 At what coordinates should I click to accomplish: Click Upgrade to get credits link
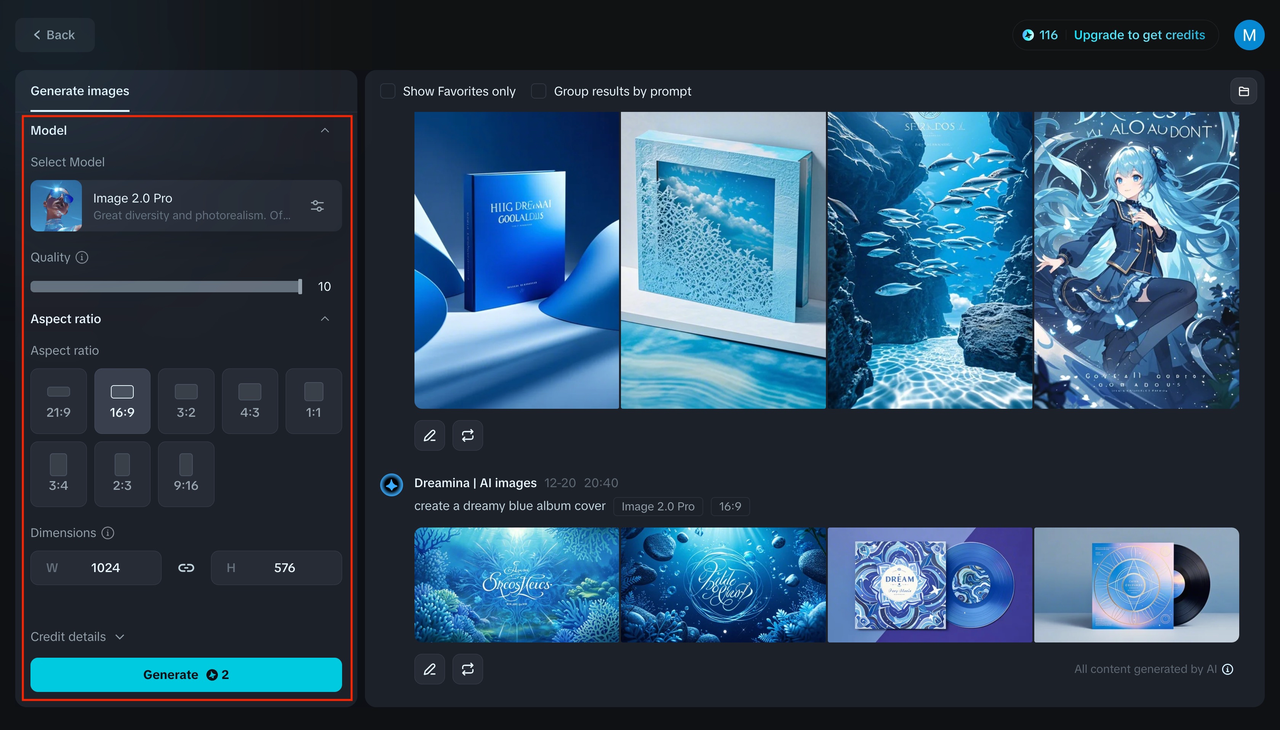(1139, 35)
